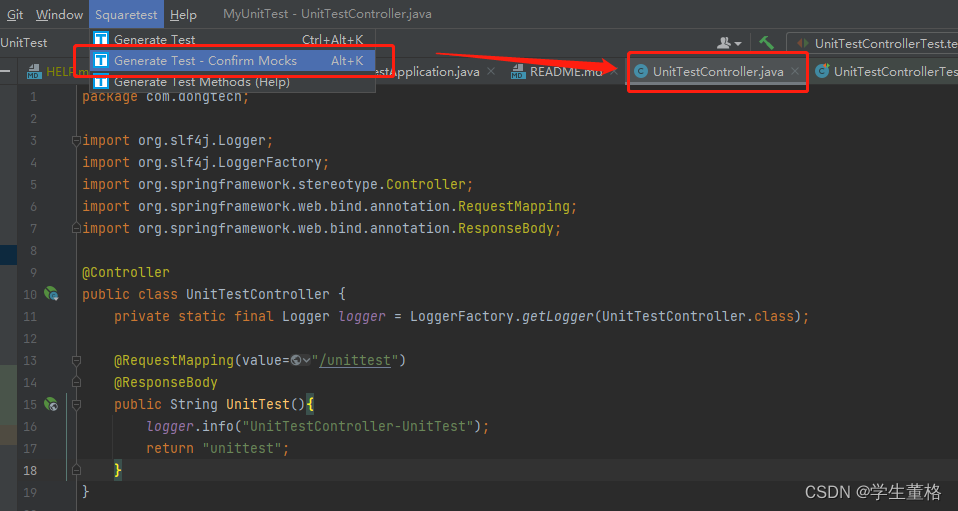Open the UnitTestControllerTest run configuration dropdown
The width and height of the screenshot is (958, 511).
tap(874, 43)
